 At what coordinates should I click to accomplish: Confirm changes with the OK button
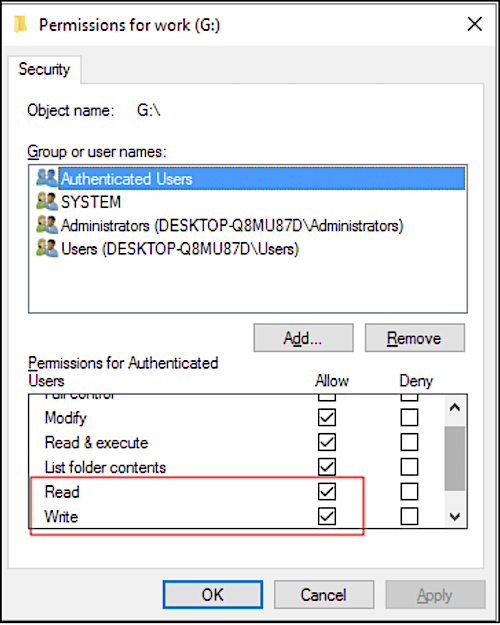point(213,595)
